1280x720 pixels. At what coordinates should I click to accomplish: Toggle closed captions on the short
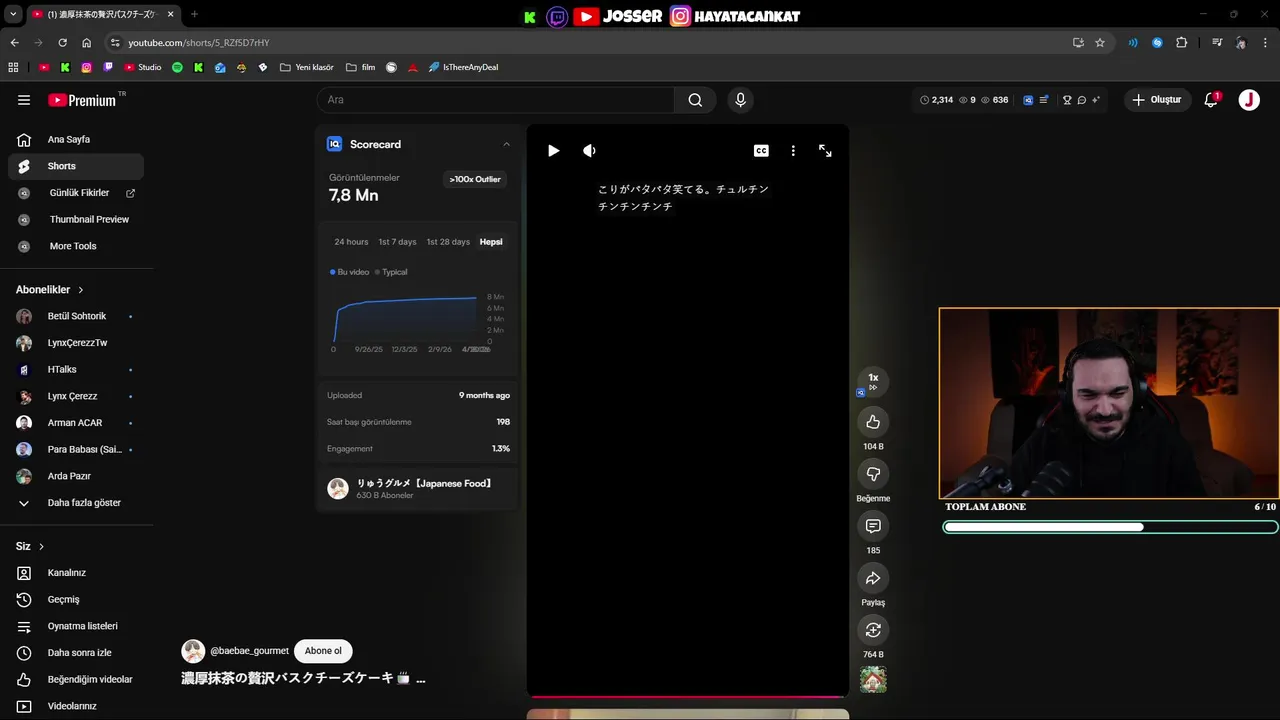point(761,151)
